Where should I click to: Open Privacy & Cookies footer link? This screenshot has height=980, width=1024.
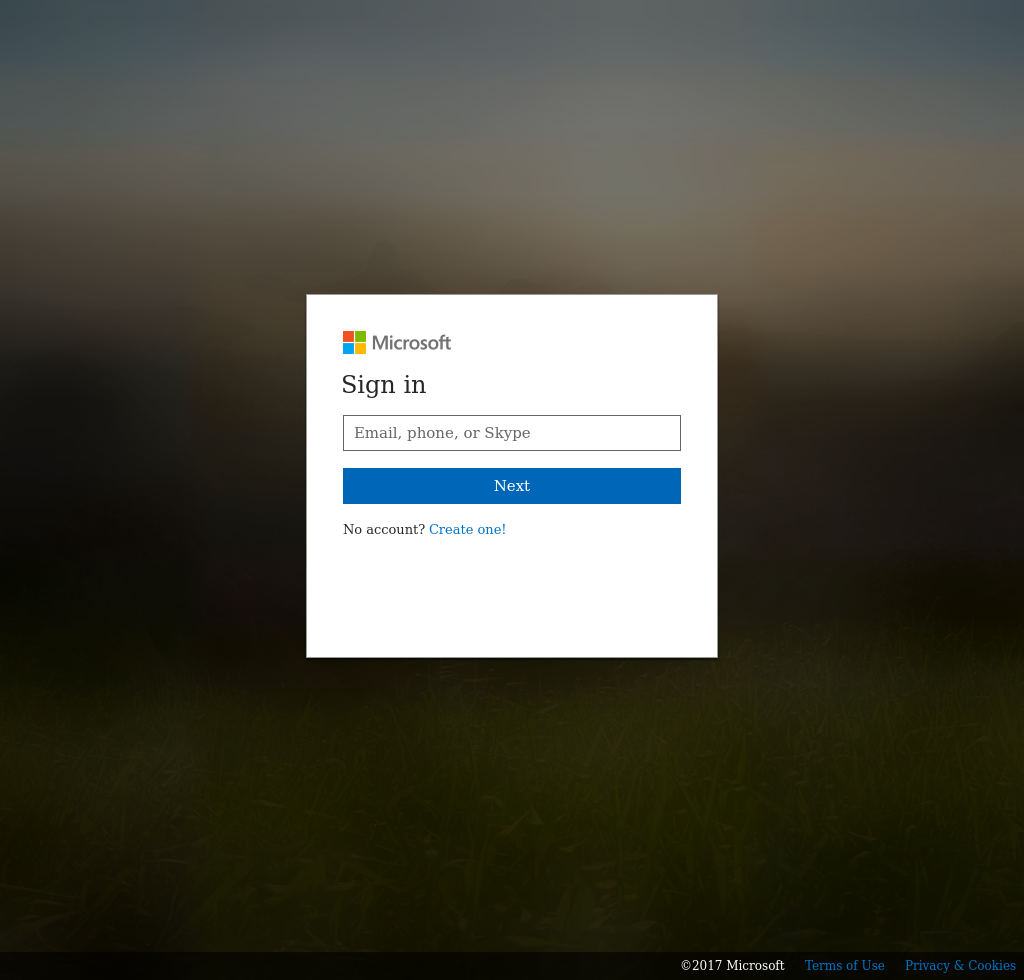coord(960,966)
